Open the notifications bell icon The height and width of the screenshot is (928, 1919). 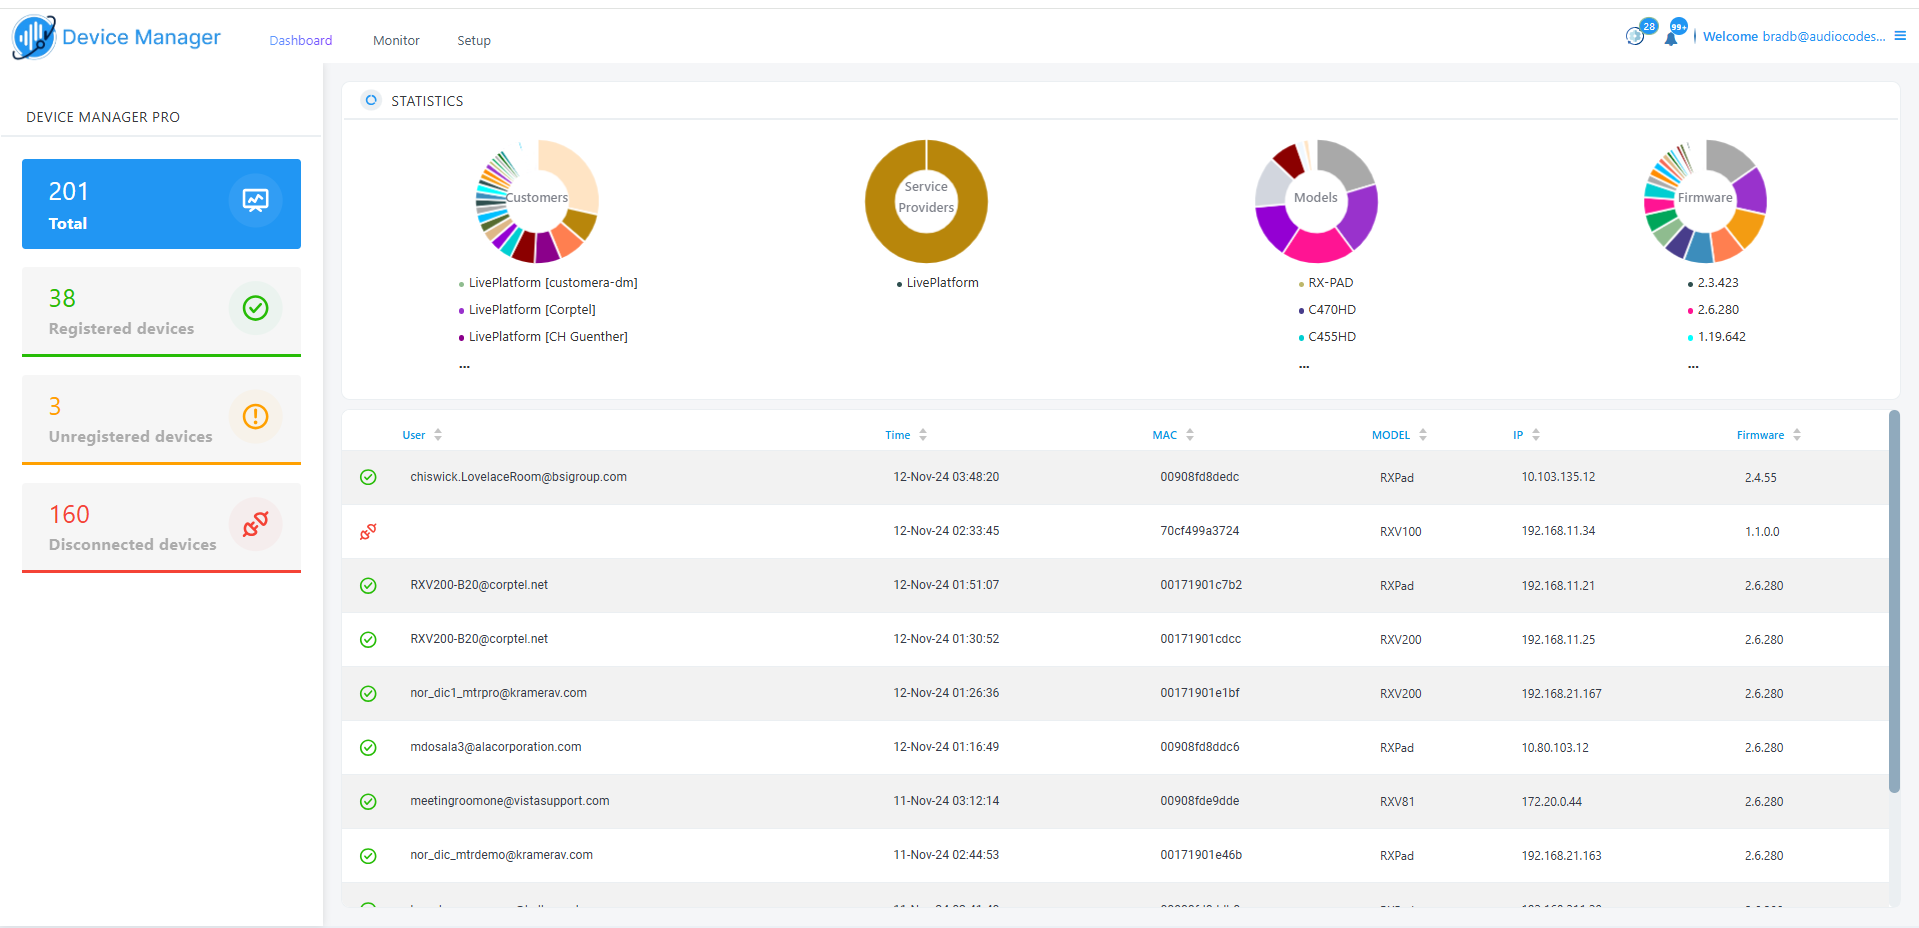1671,39
